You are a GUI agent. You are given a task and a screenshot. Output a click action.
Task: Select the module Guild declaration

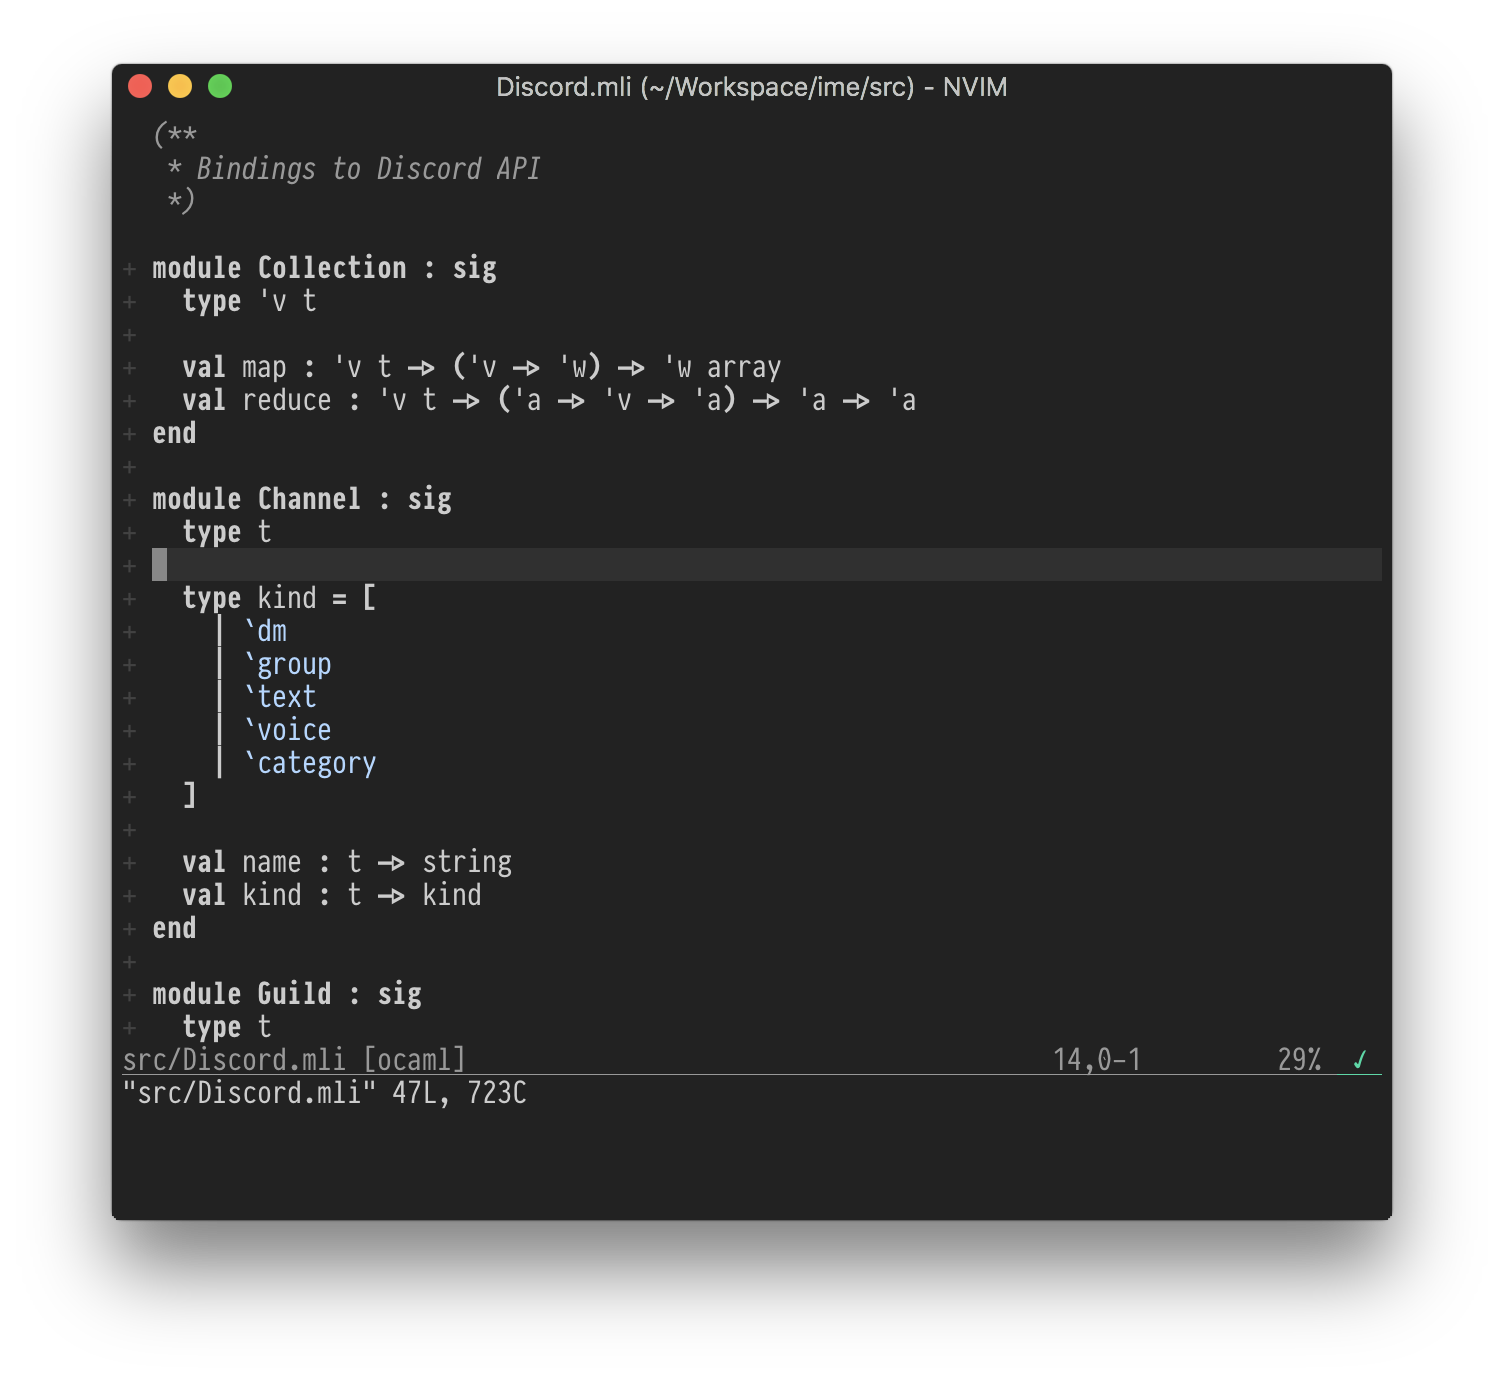click(287, 993)
